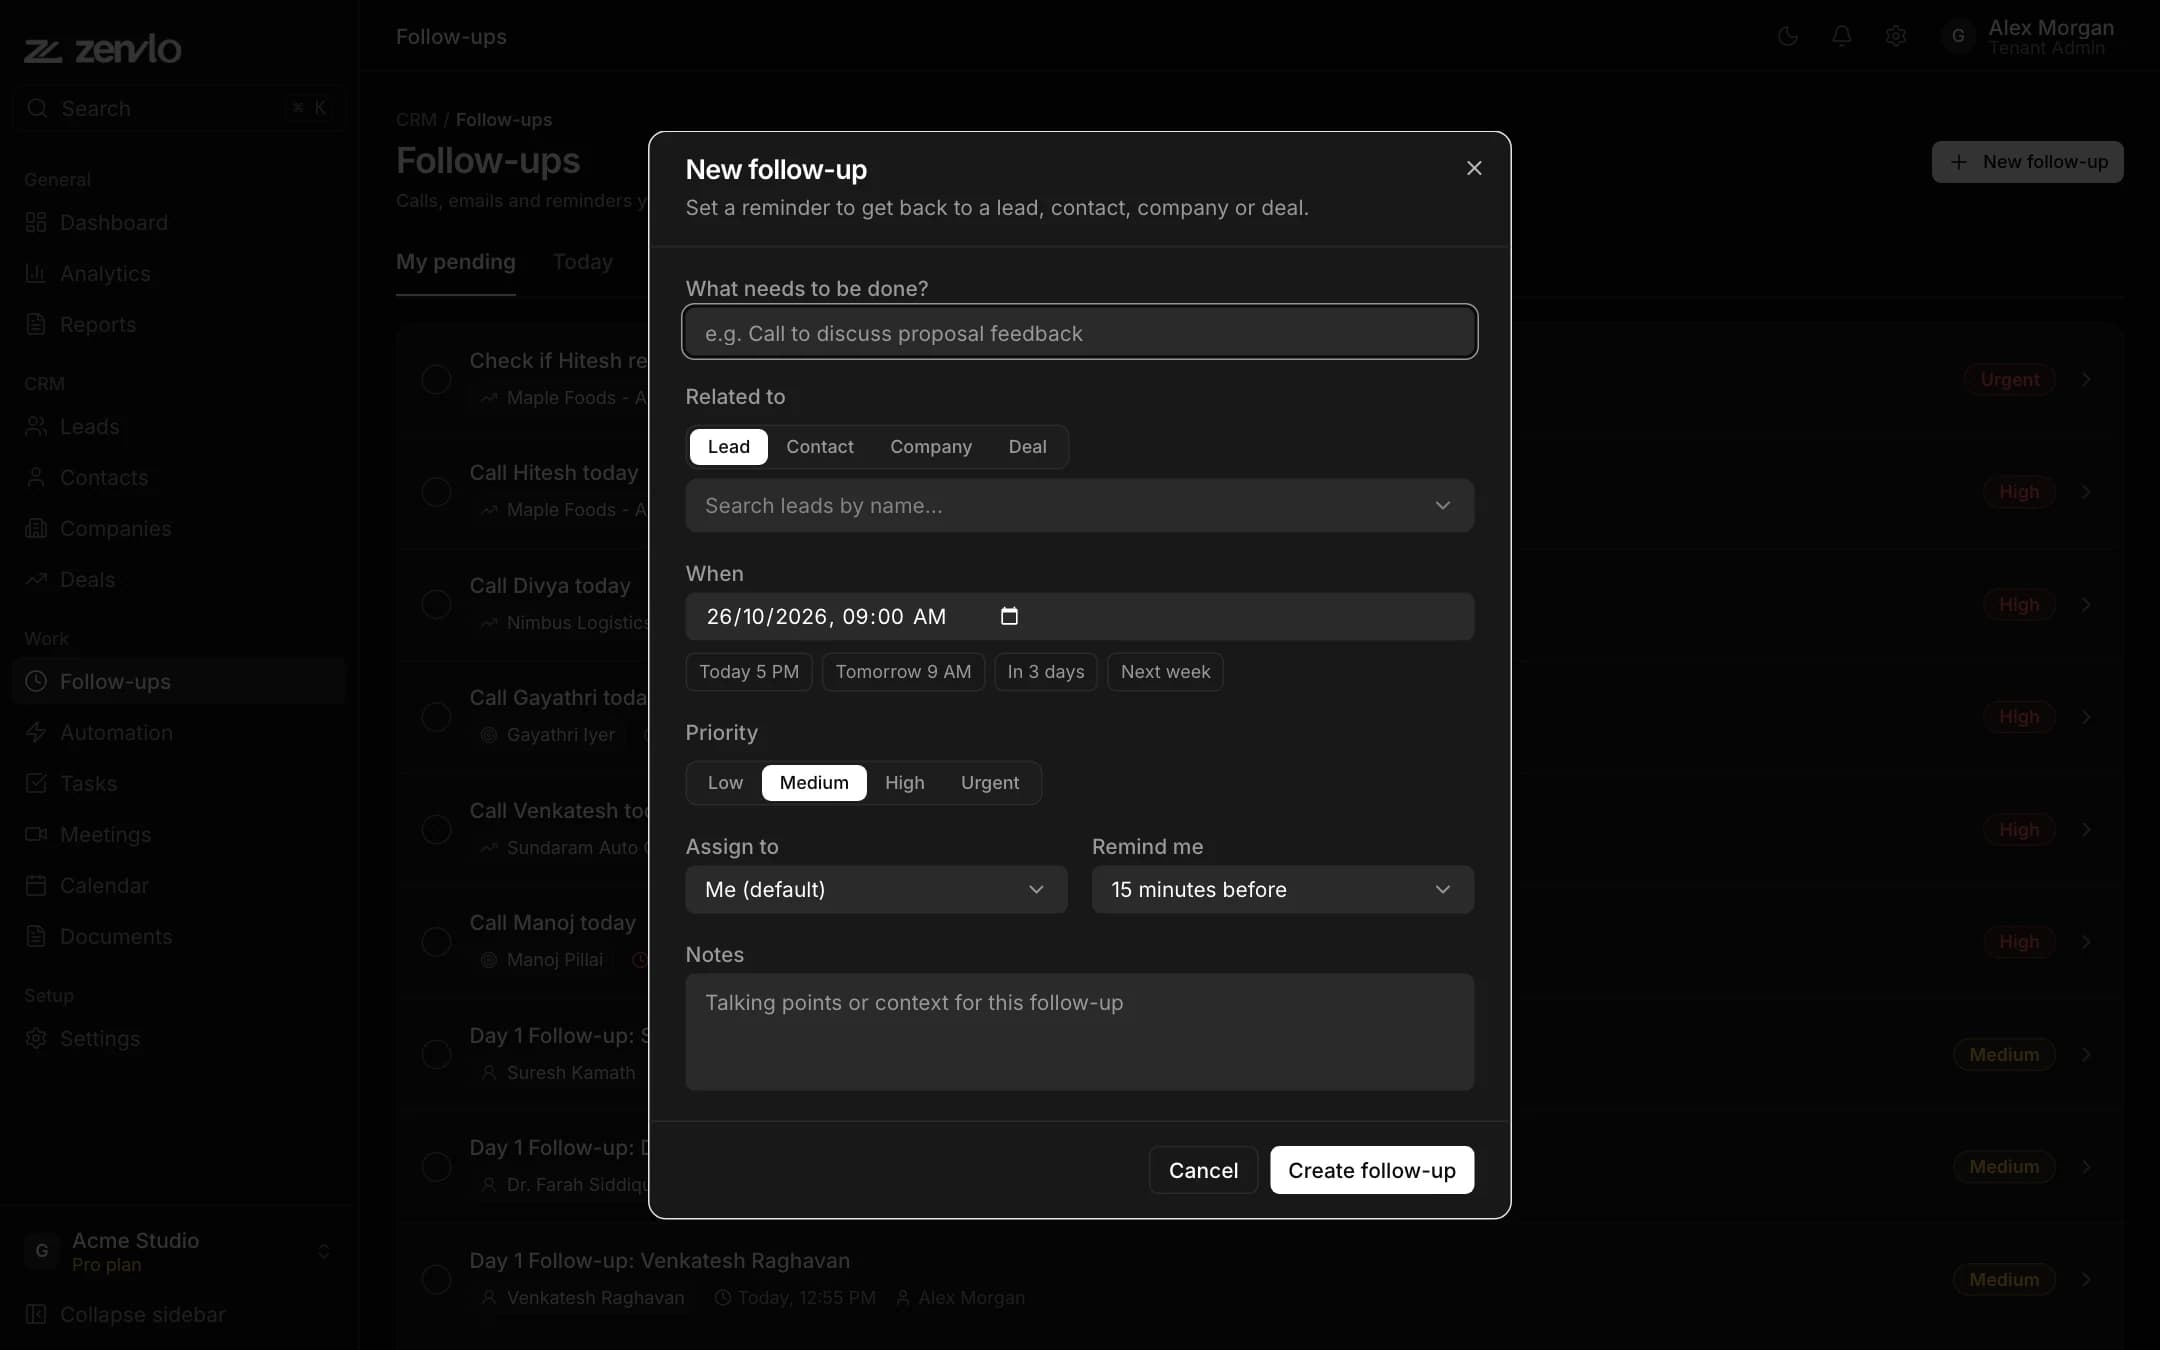
Task: Set priority to High
Action: tap(904, 782)
